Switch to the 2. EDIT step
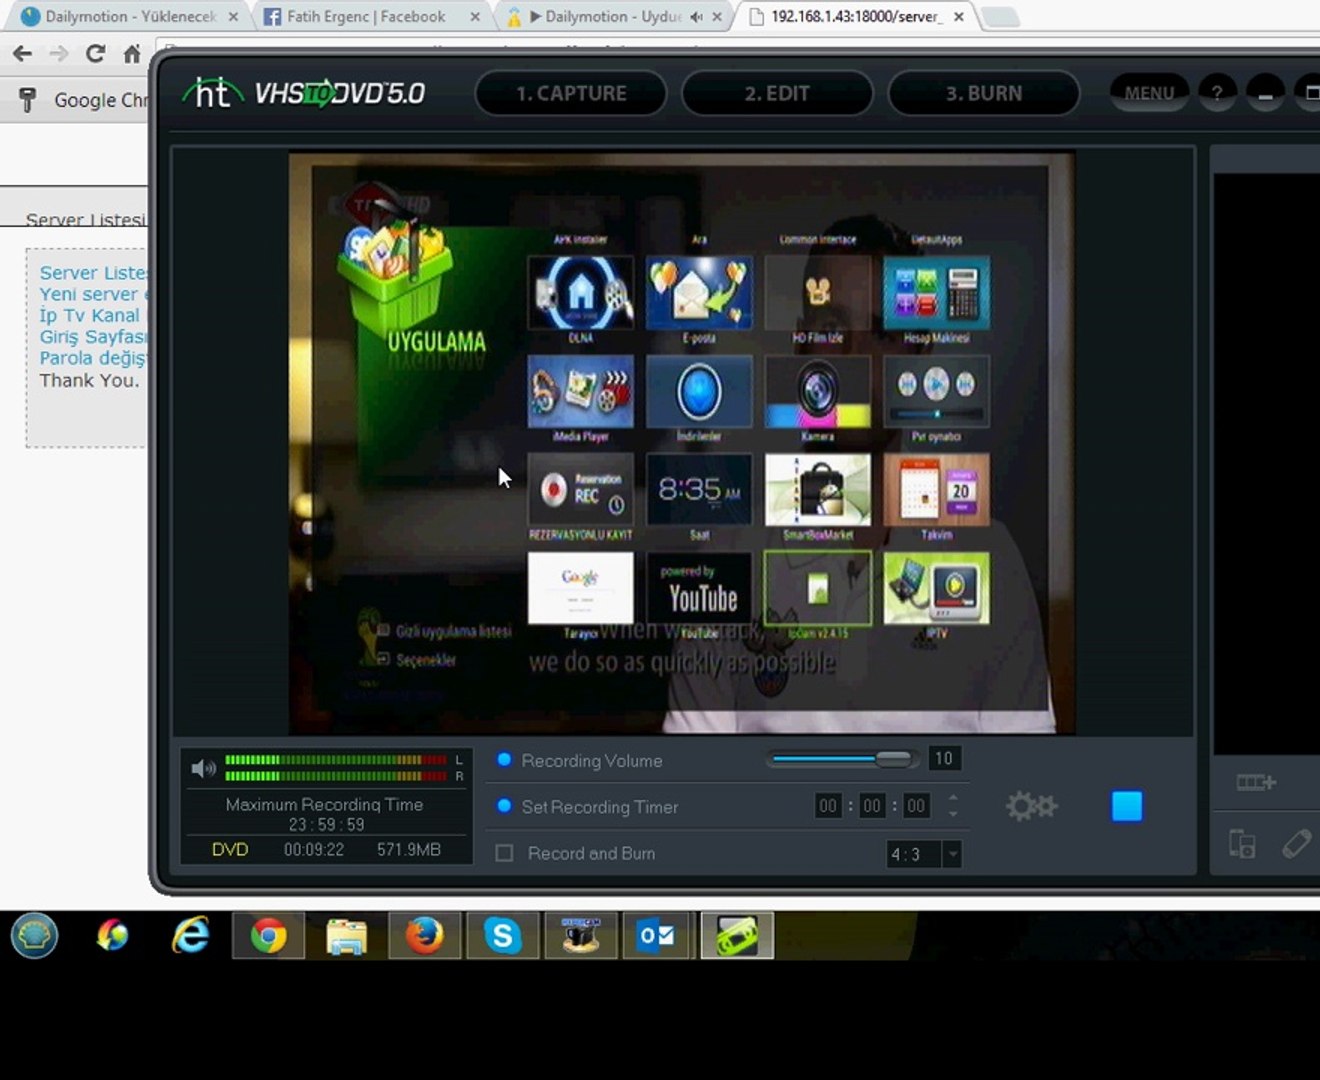The image size is (1320, 1080). click(x=776, y=94)
